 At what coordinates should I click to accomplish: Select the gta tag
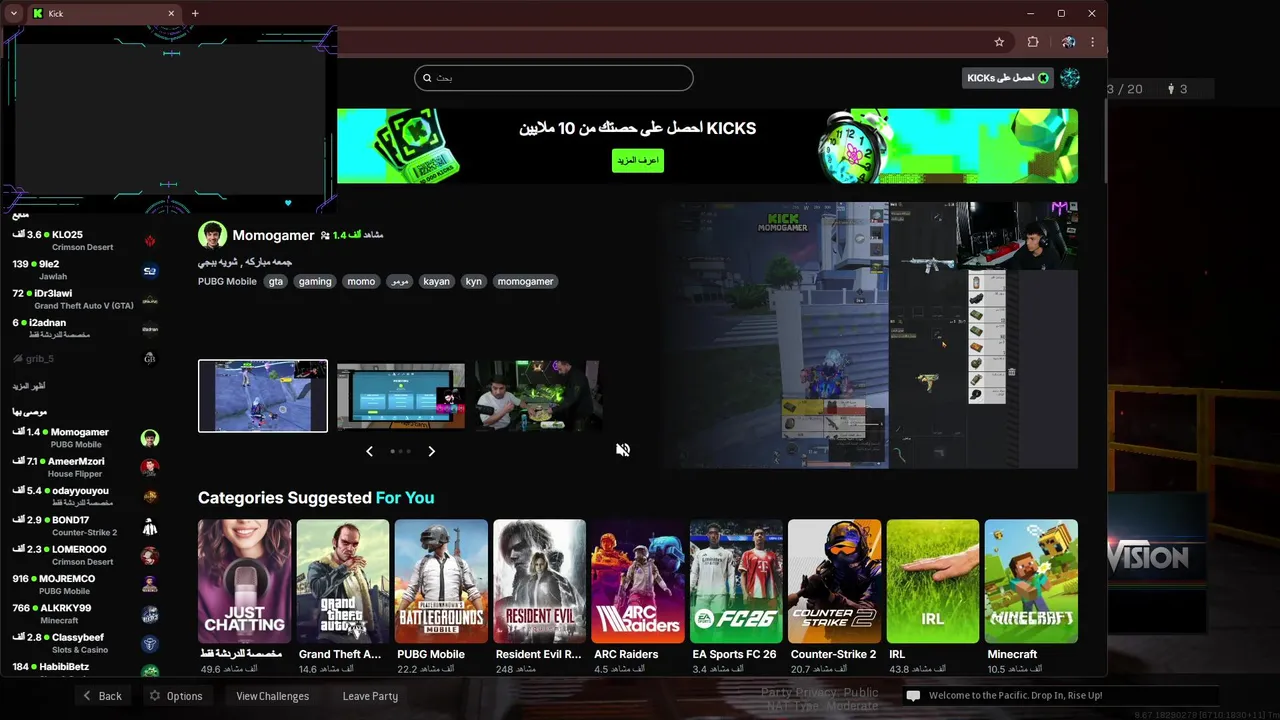(276, 282)
